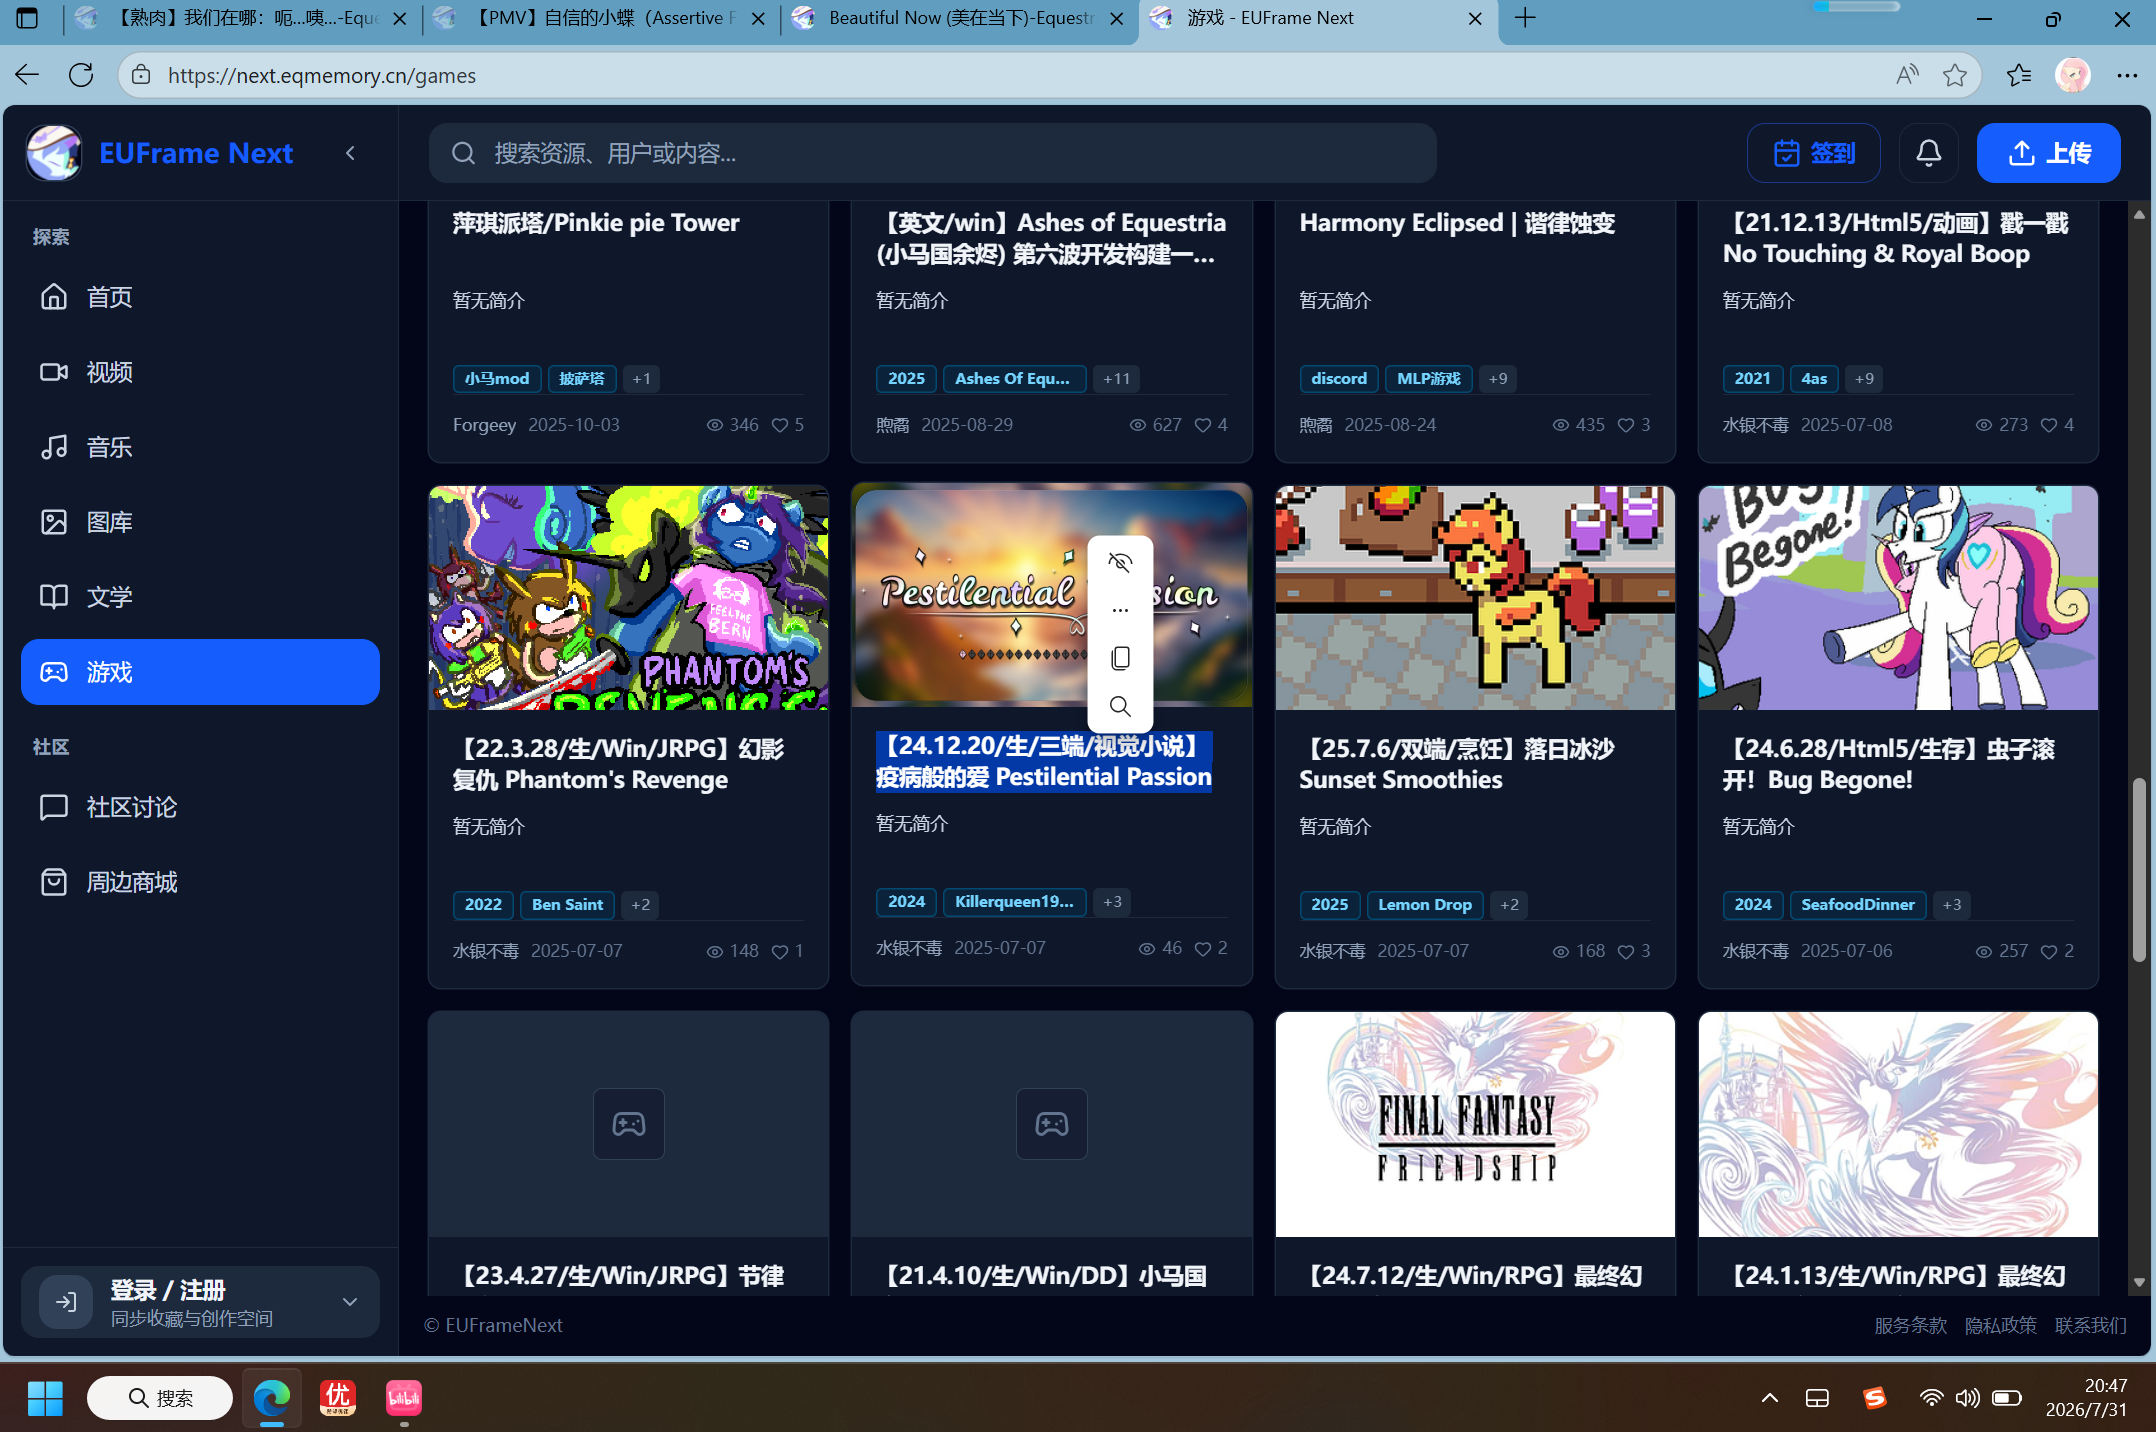The image size is (2156, 1432).
Task: Open 视频 in the sidebar
Action: pyautogui.click(x=200, y=372)
